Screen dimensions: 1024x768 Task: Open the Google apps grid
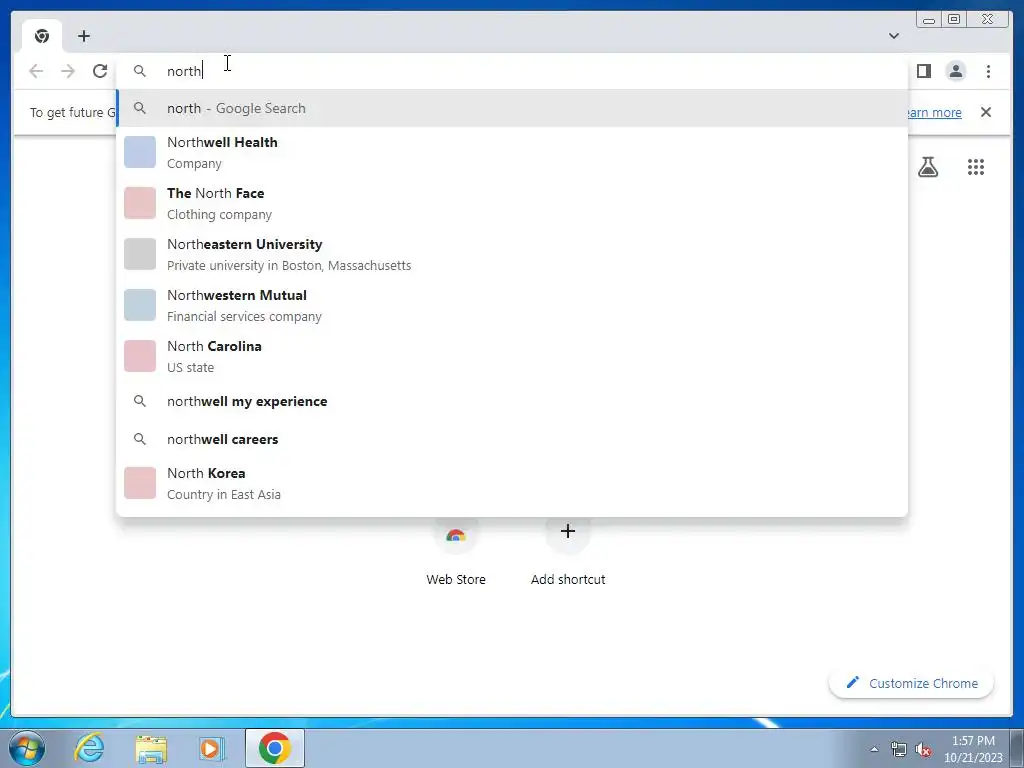(976, 167)
